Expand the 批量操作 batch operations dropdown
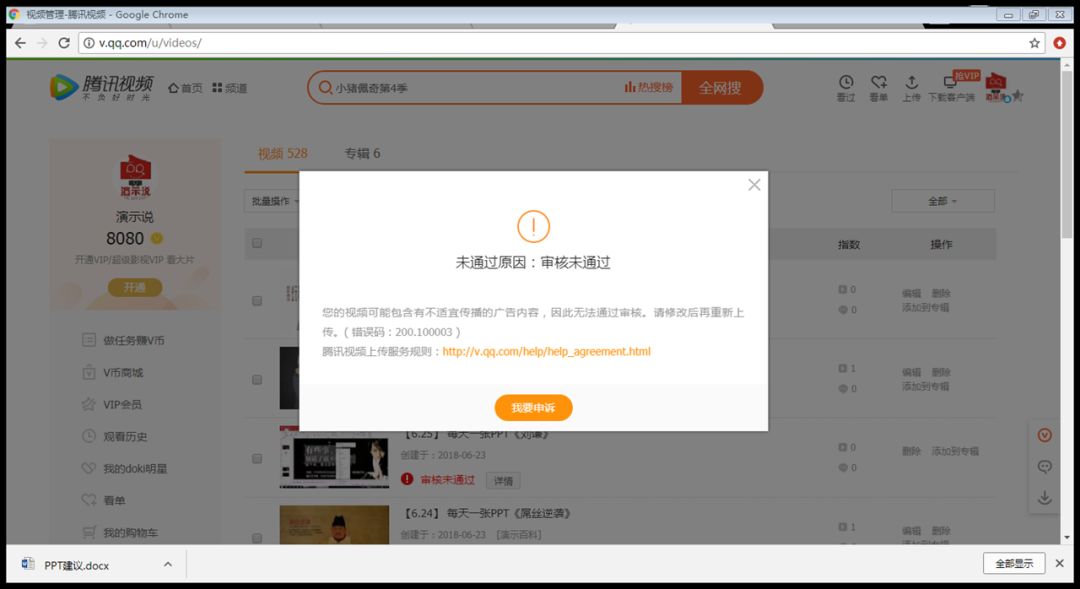The height and width of the screenshot is (589, 1080). (274, 201)
